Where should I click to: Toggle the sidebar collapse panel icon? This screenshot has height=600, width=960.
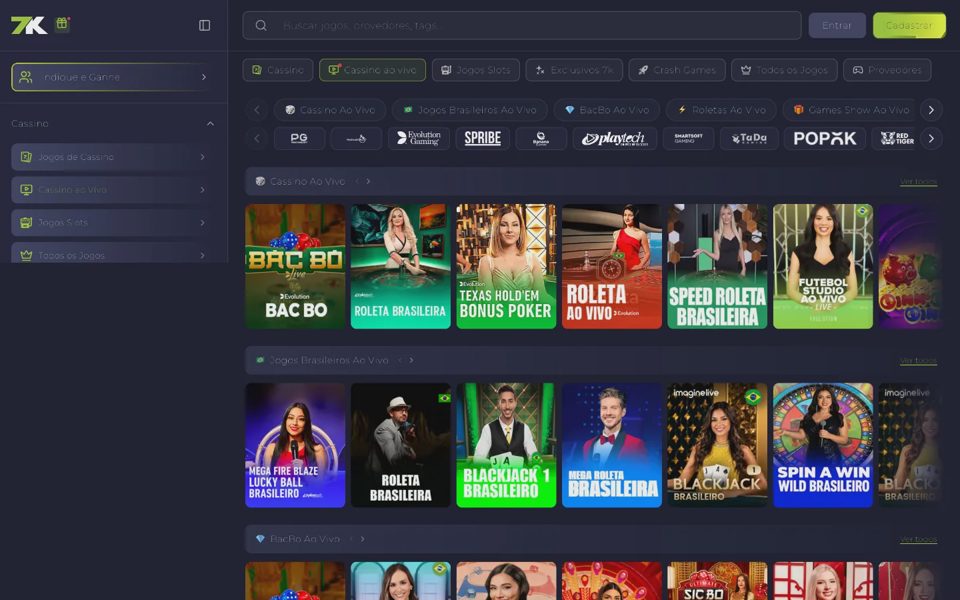coord(204,25)
